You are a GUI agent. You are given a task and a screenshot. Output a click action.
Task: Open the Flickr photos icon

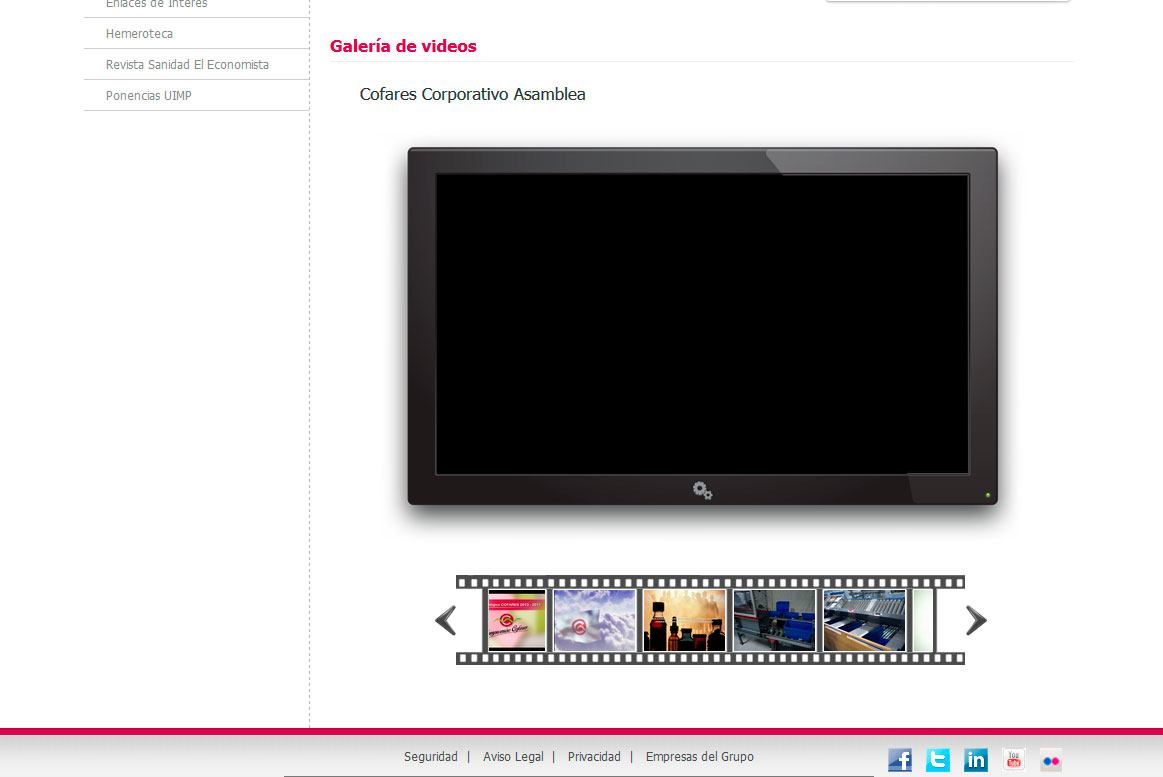[1051, 760]
